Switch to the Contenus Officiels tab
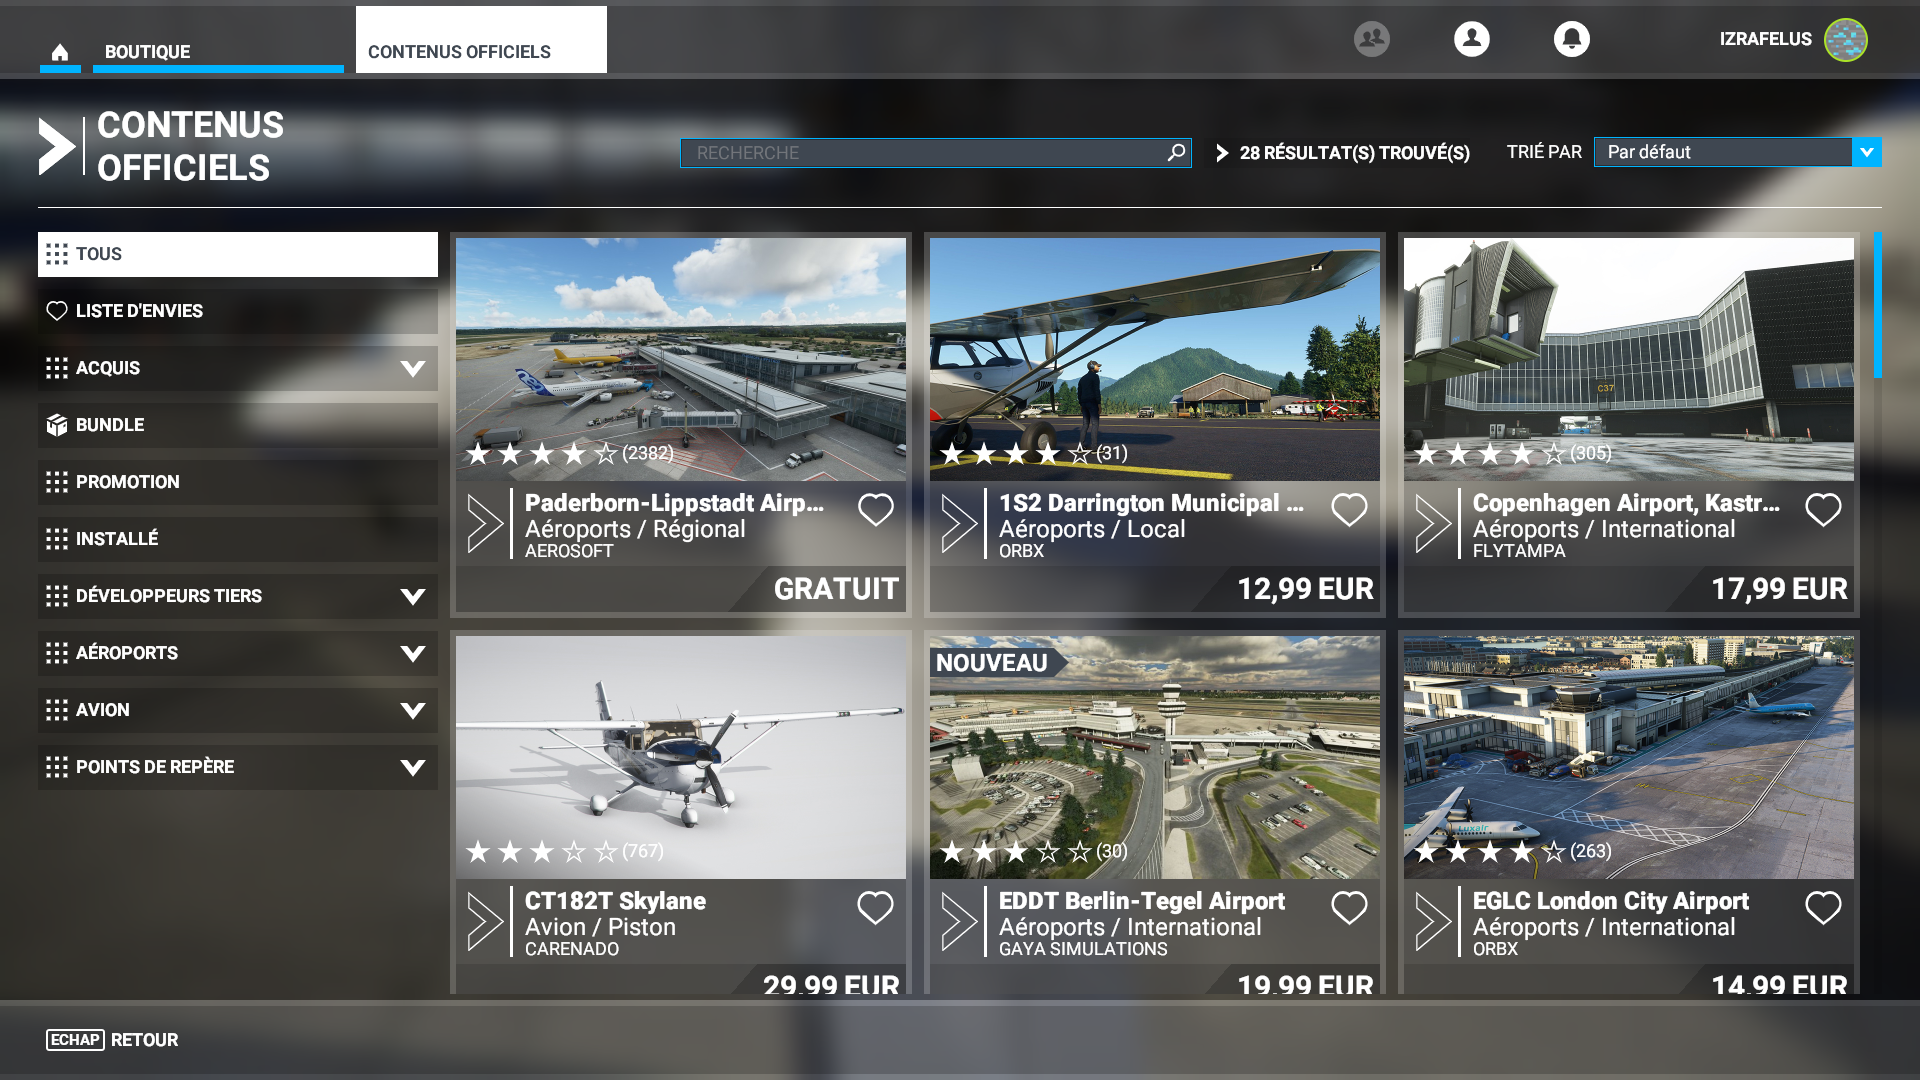 click(481, 40)
